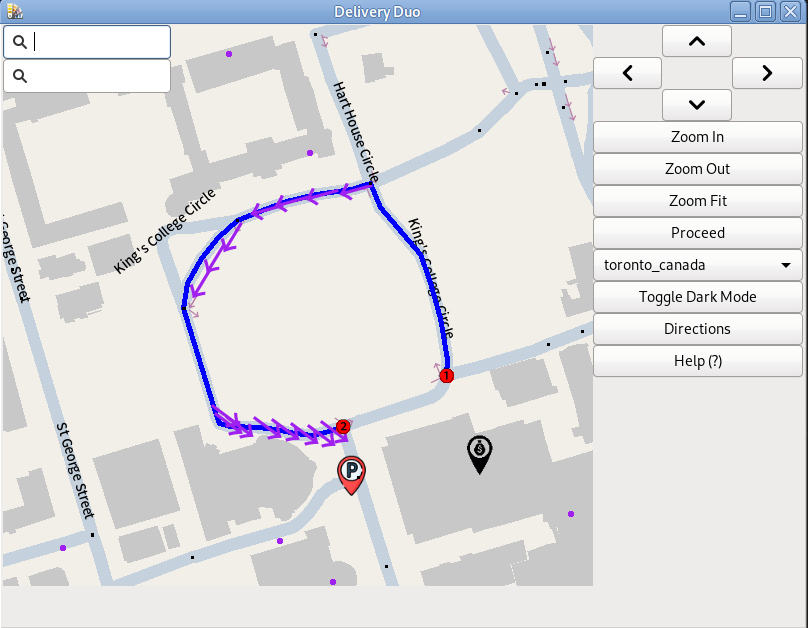Open the Directions panel
The width and height of the screenshot is (808, 628).
[697, 329]
